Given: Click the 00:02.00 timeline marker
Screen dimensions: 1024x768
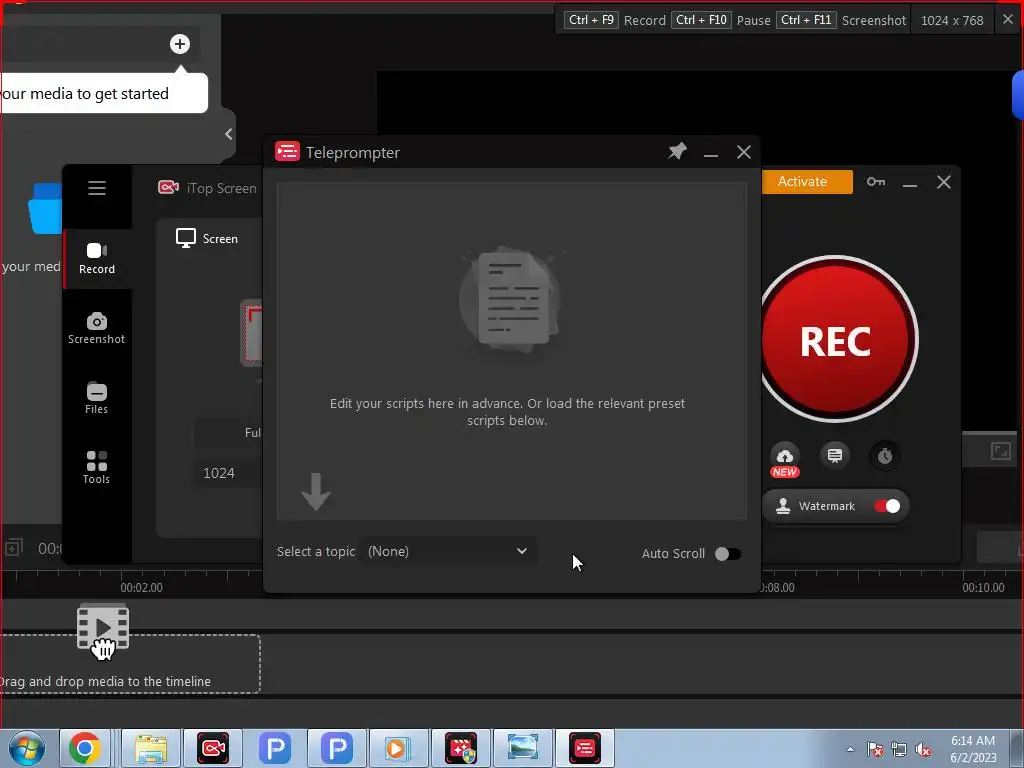Looking at the screenshot, I should click(141, 588).
